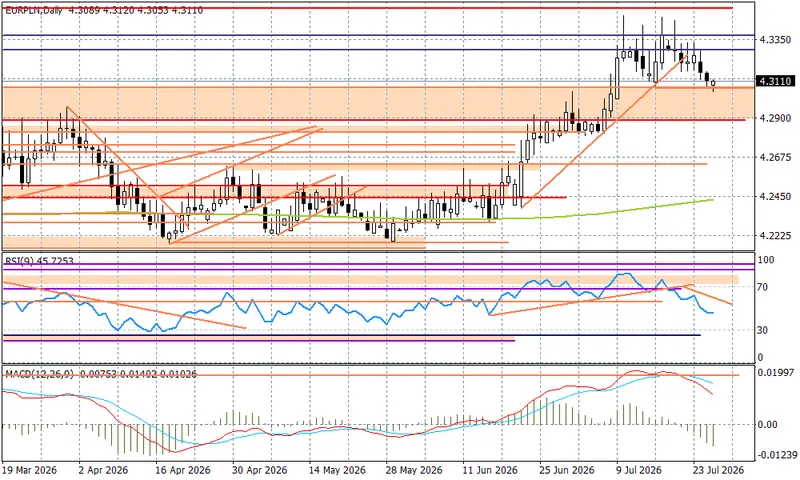
Task: Click the 4.3350 price axis label
Action: (775, 39)
